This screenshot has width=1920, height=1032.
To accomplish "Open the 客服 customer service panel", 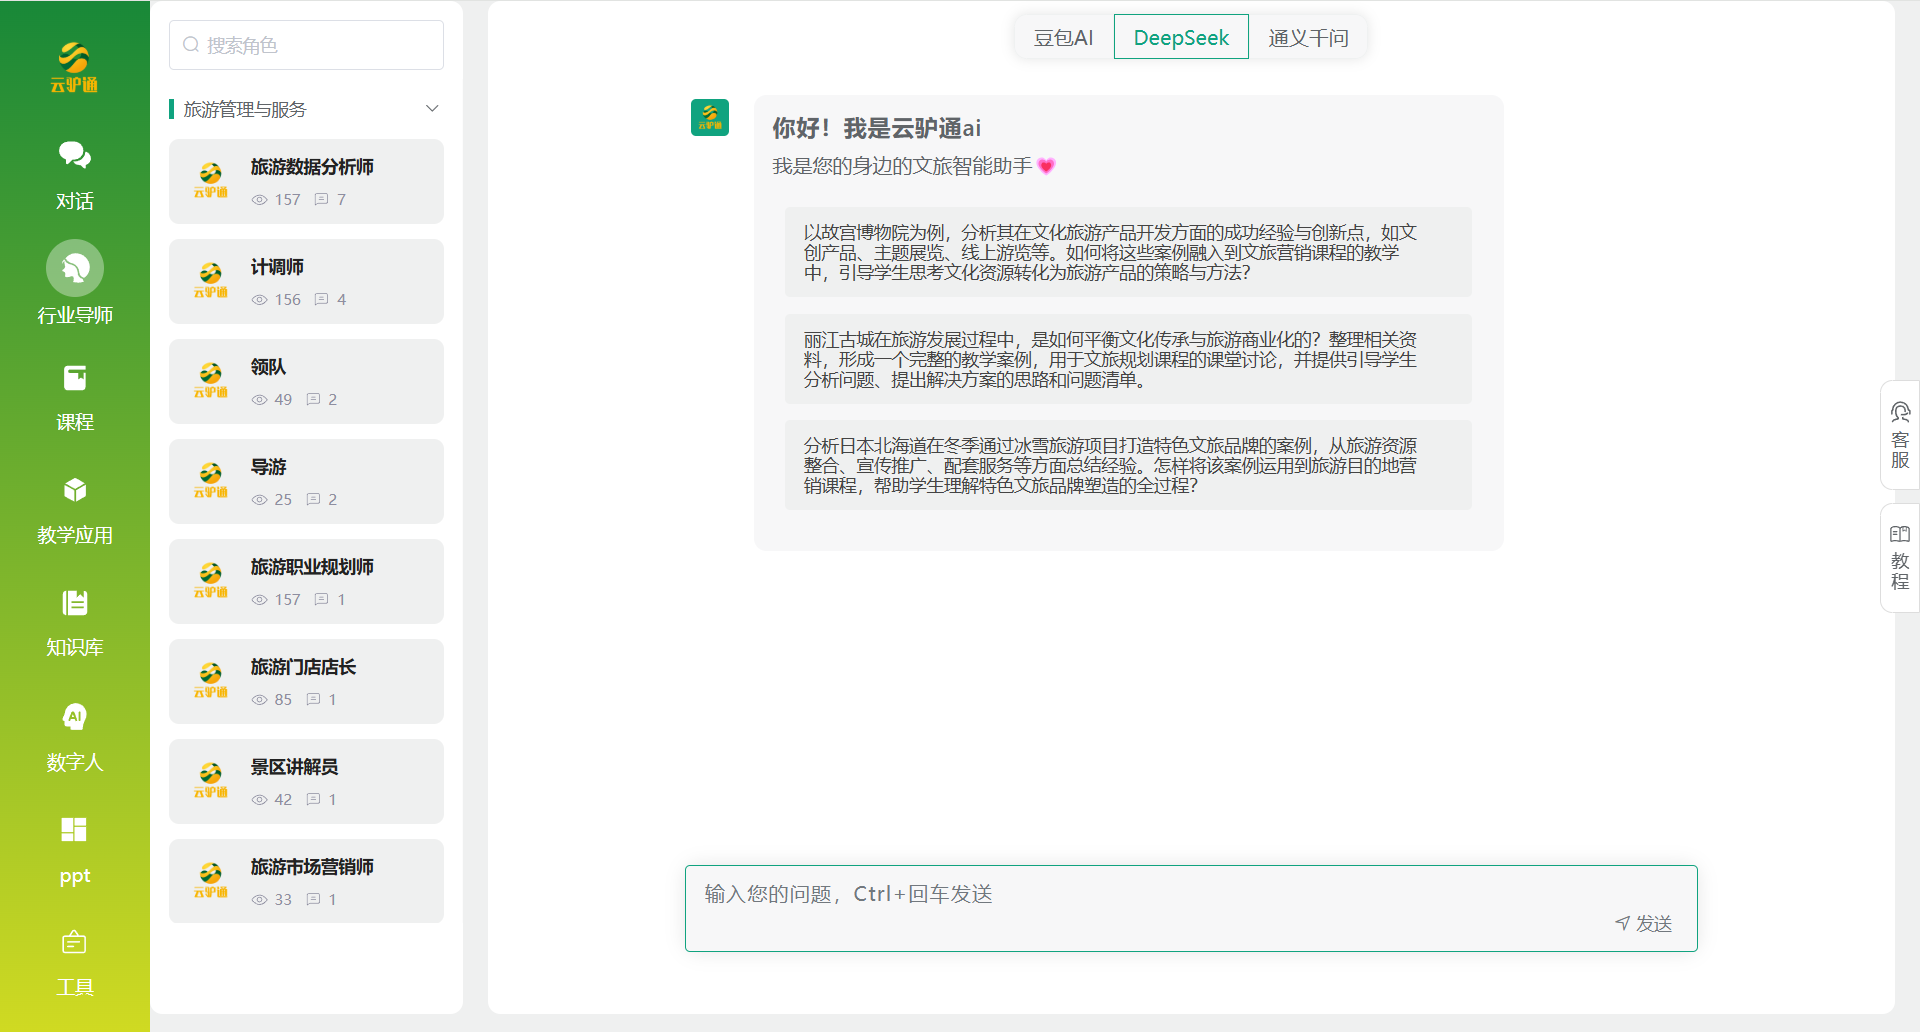I will pyautogui.click(x=1900, y=435).
